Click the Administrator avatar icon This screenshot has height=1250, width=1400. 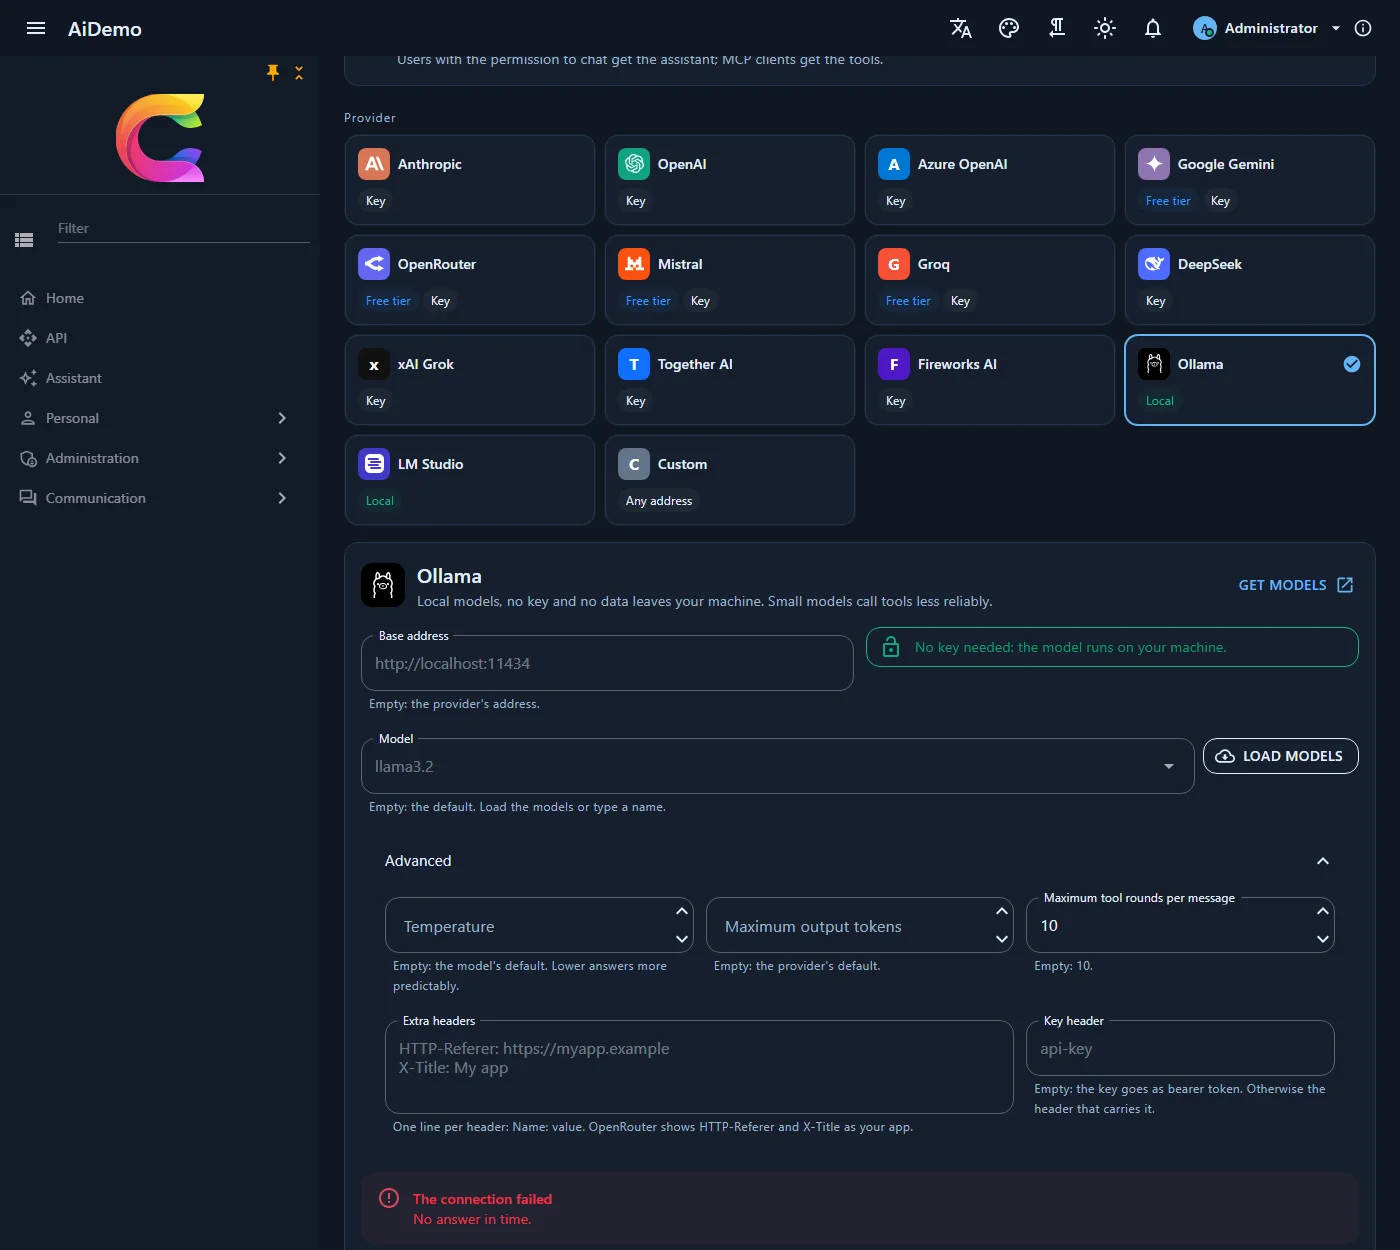pos(1205,28)
